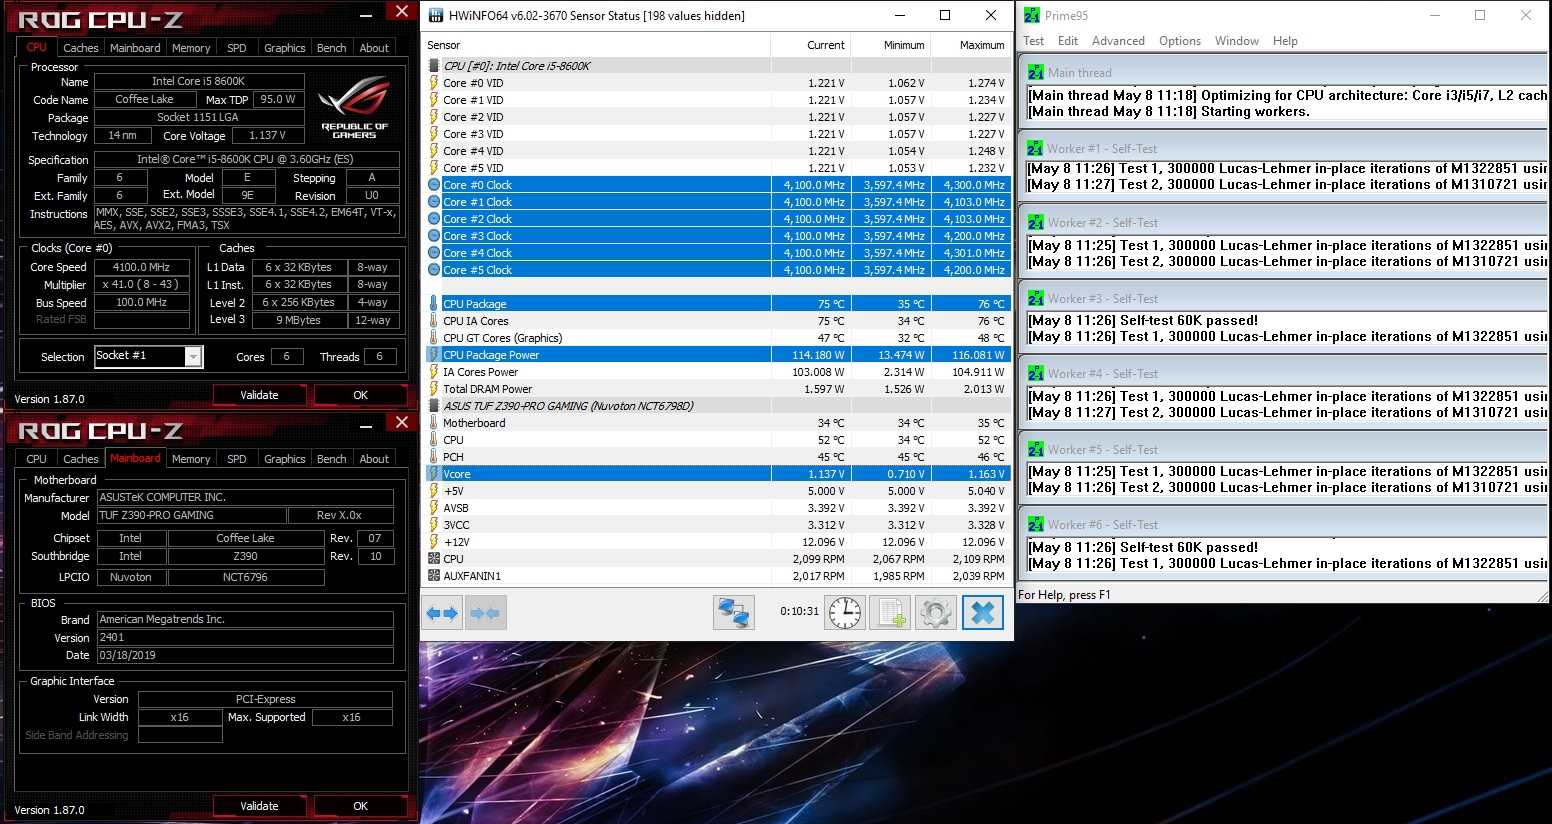
Task: Switch to the Bench tab in upper CPU-Z window
Action: click(331, 48)
